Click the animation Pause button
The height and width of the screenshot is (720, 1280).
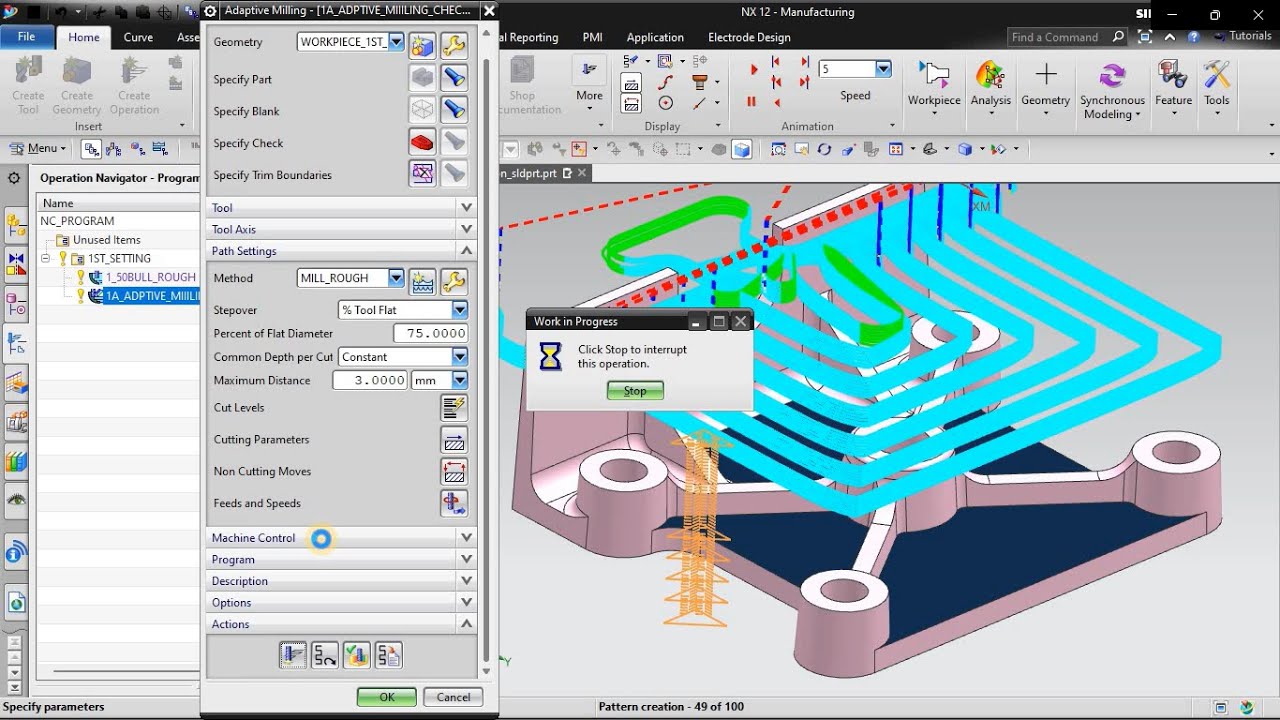(x=751, y=101)
